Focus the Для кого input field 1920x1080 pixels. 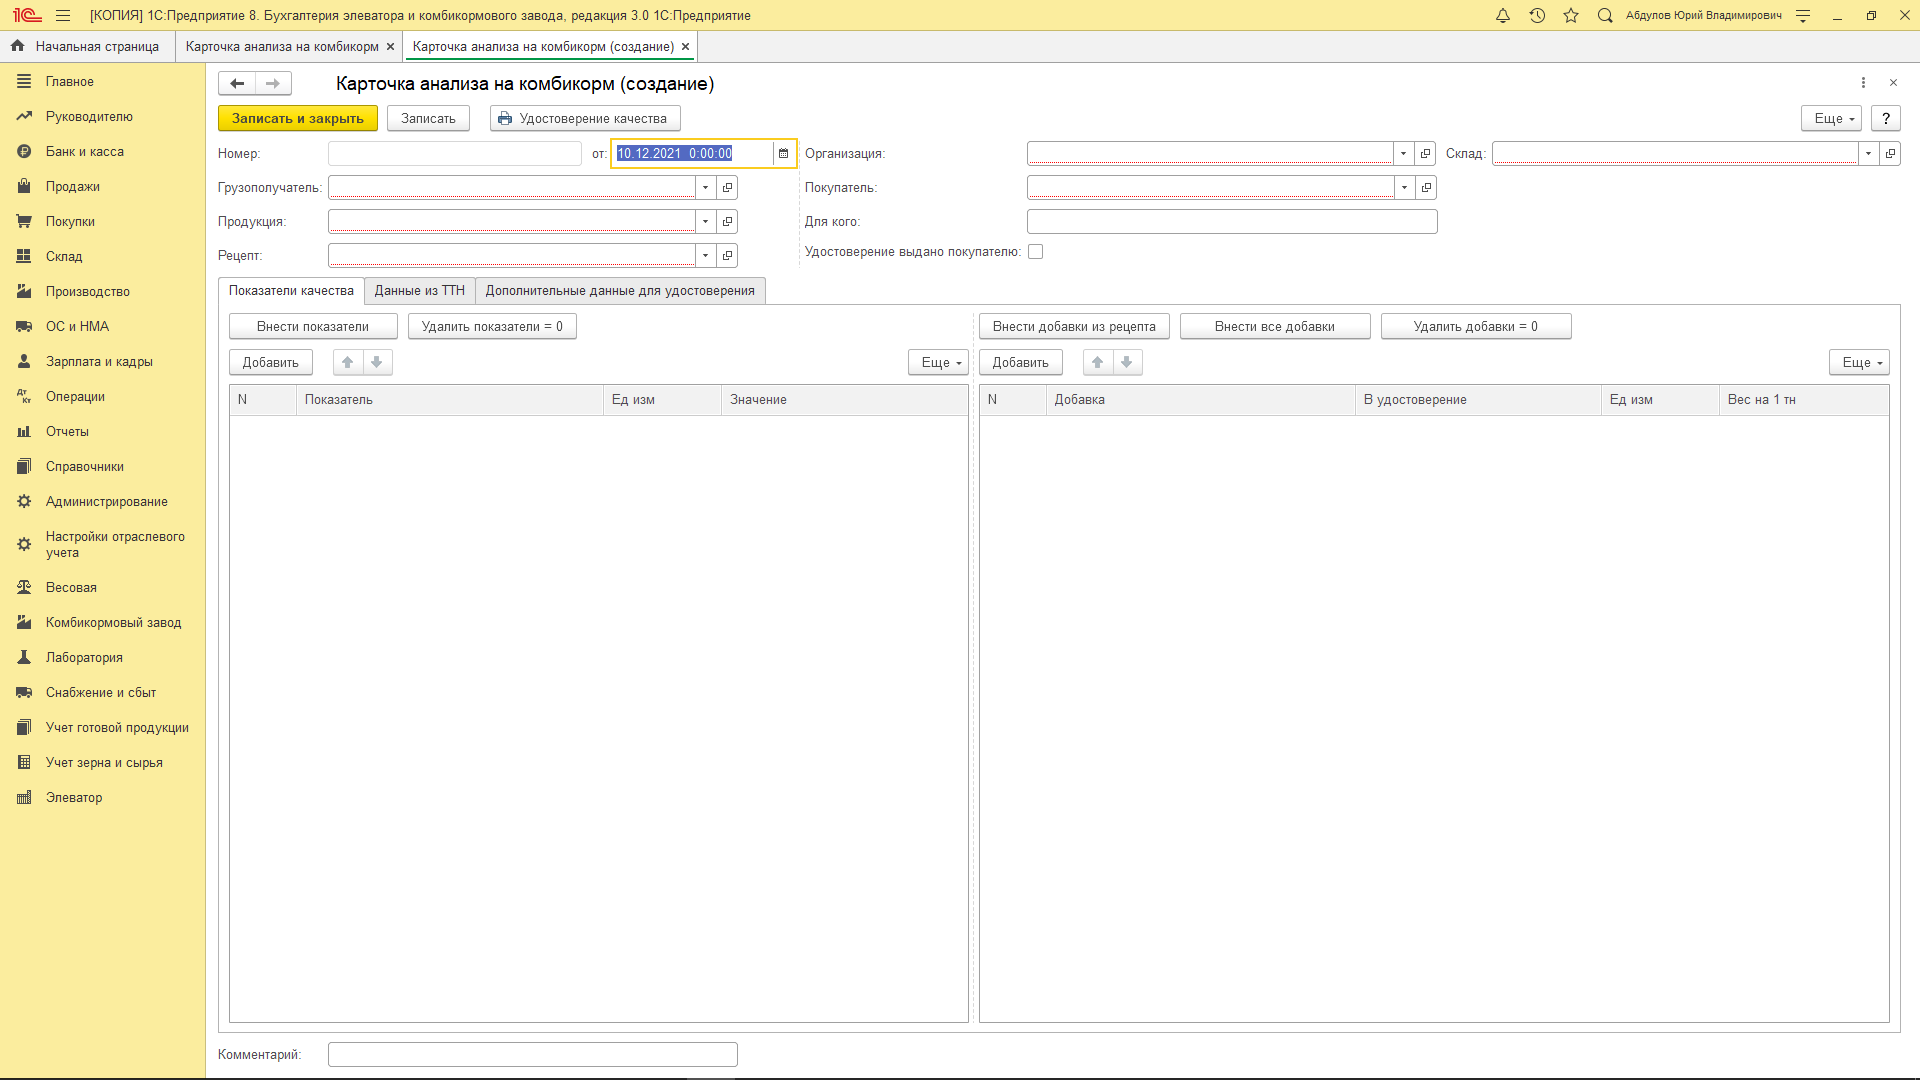1232,221
